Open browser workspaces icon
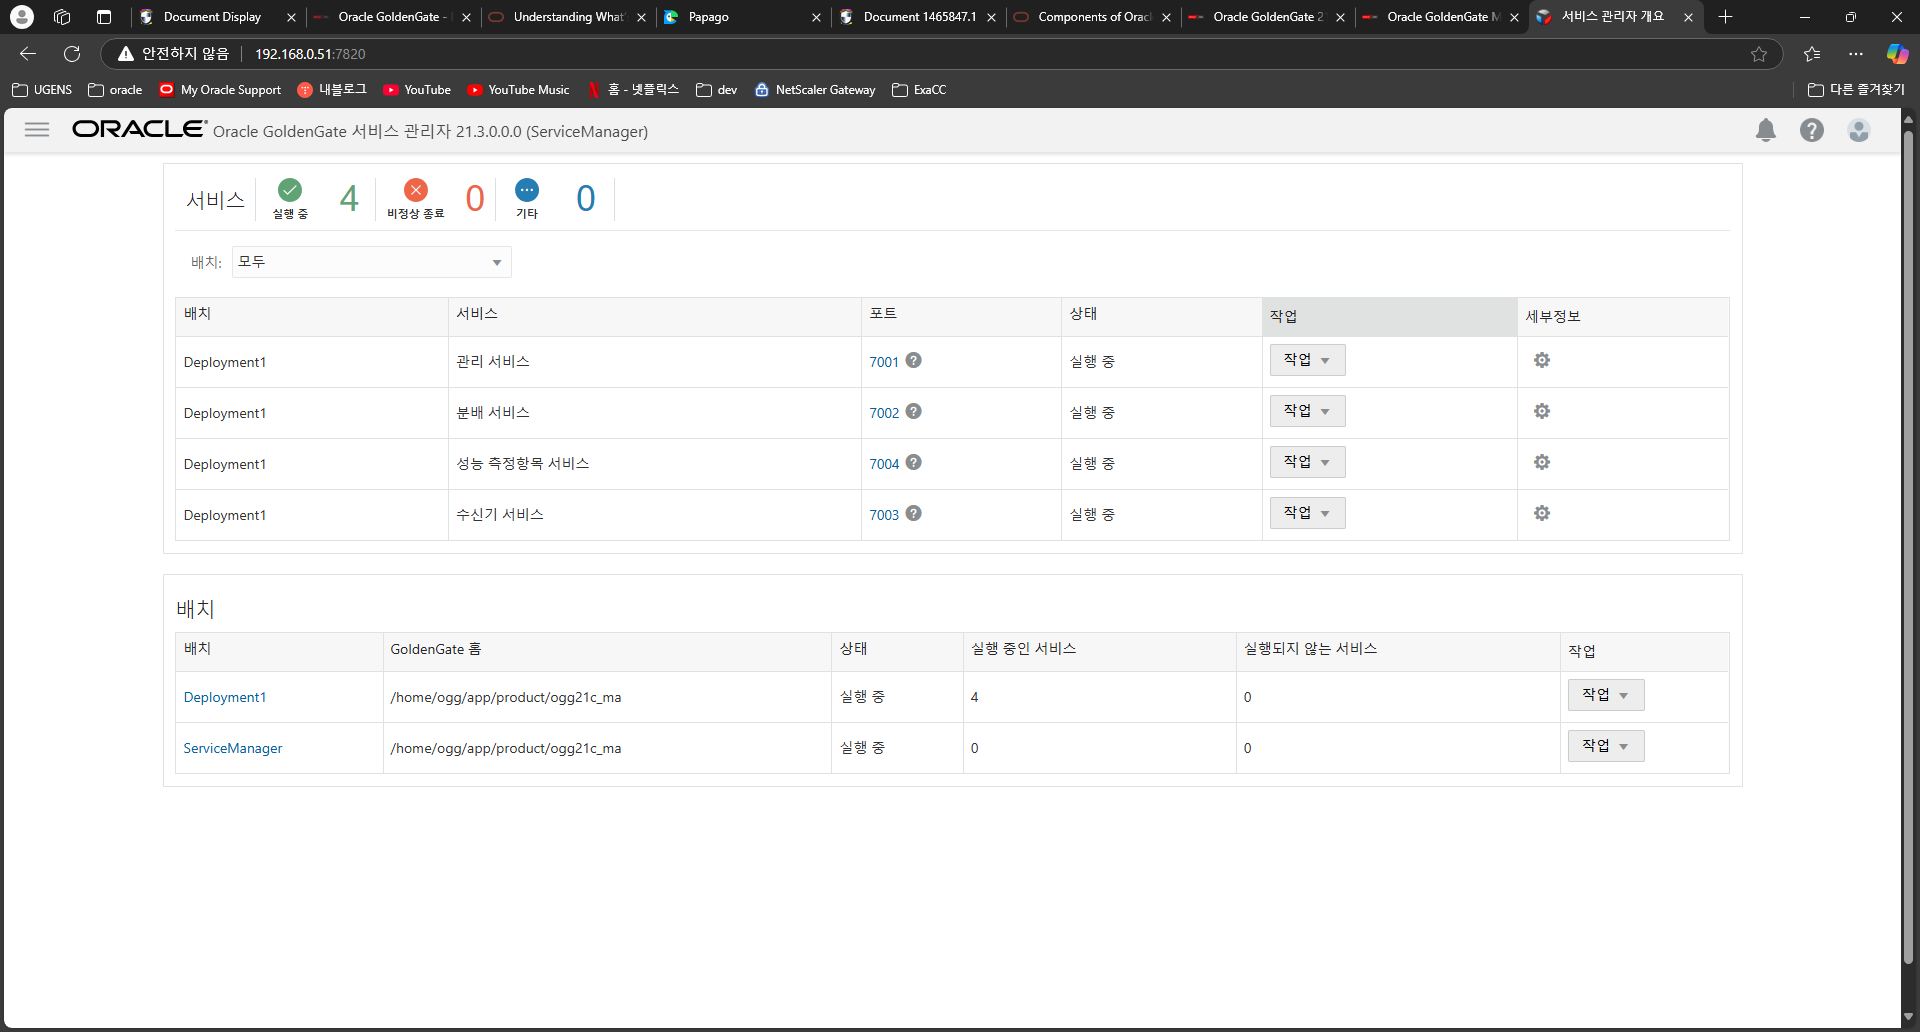Viewport: 1920px width, 1032px height. click(x=62, y=17)
